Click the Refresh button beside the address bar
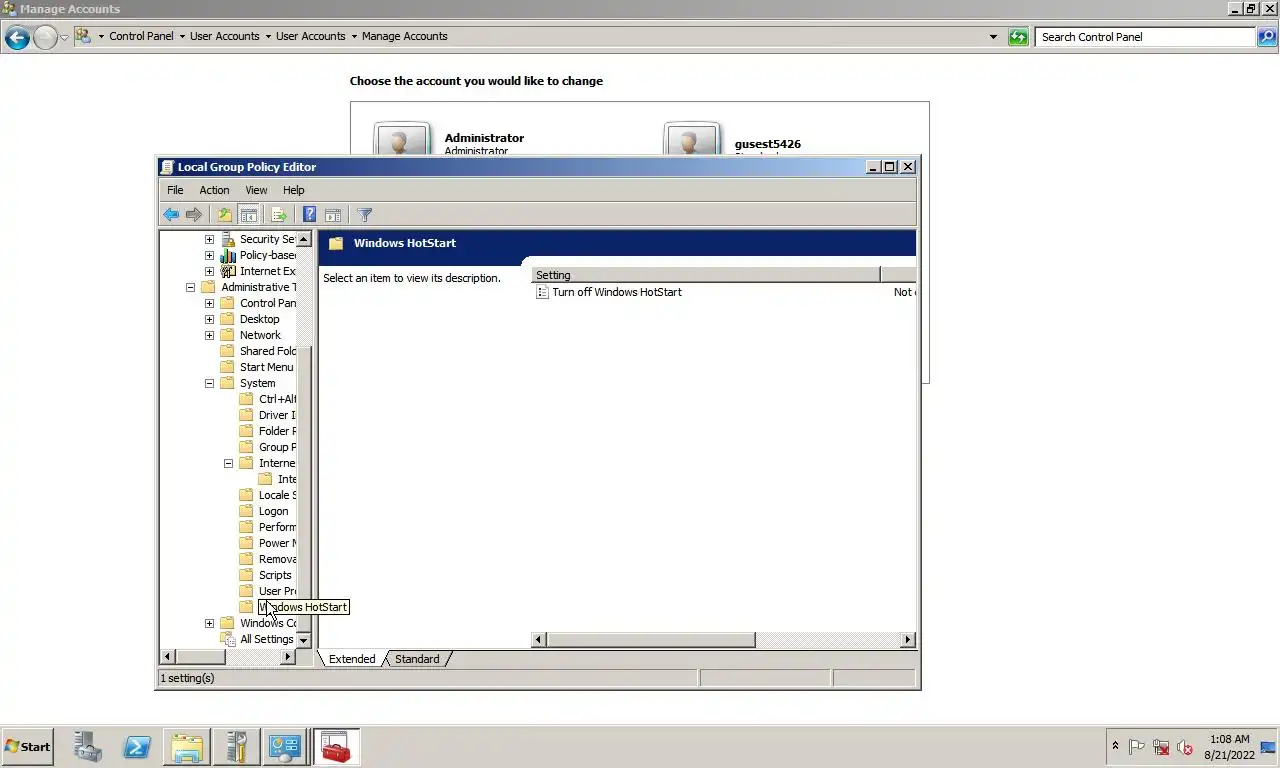Image resolution: width=1280 pixels, height=768 pixels. point(1018,37)
